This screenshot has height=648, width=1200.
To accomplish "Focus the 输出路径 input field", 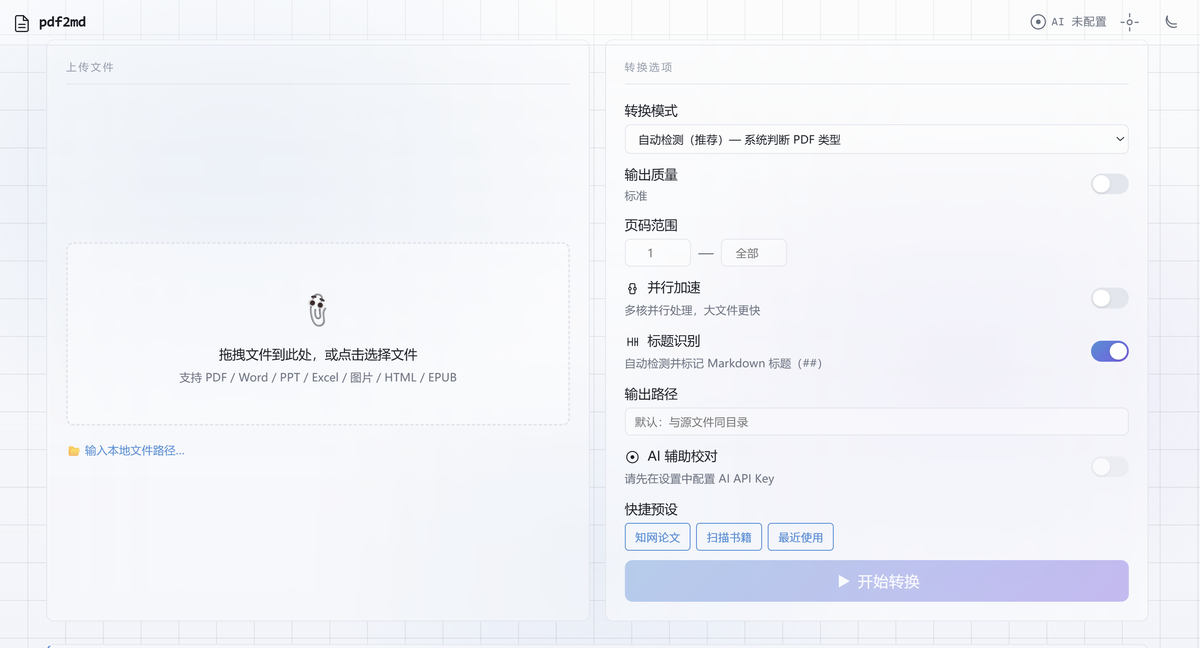I will click(x=877, y=422).
